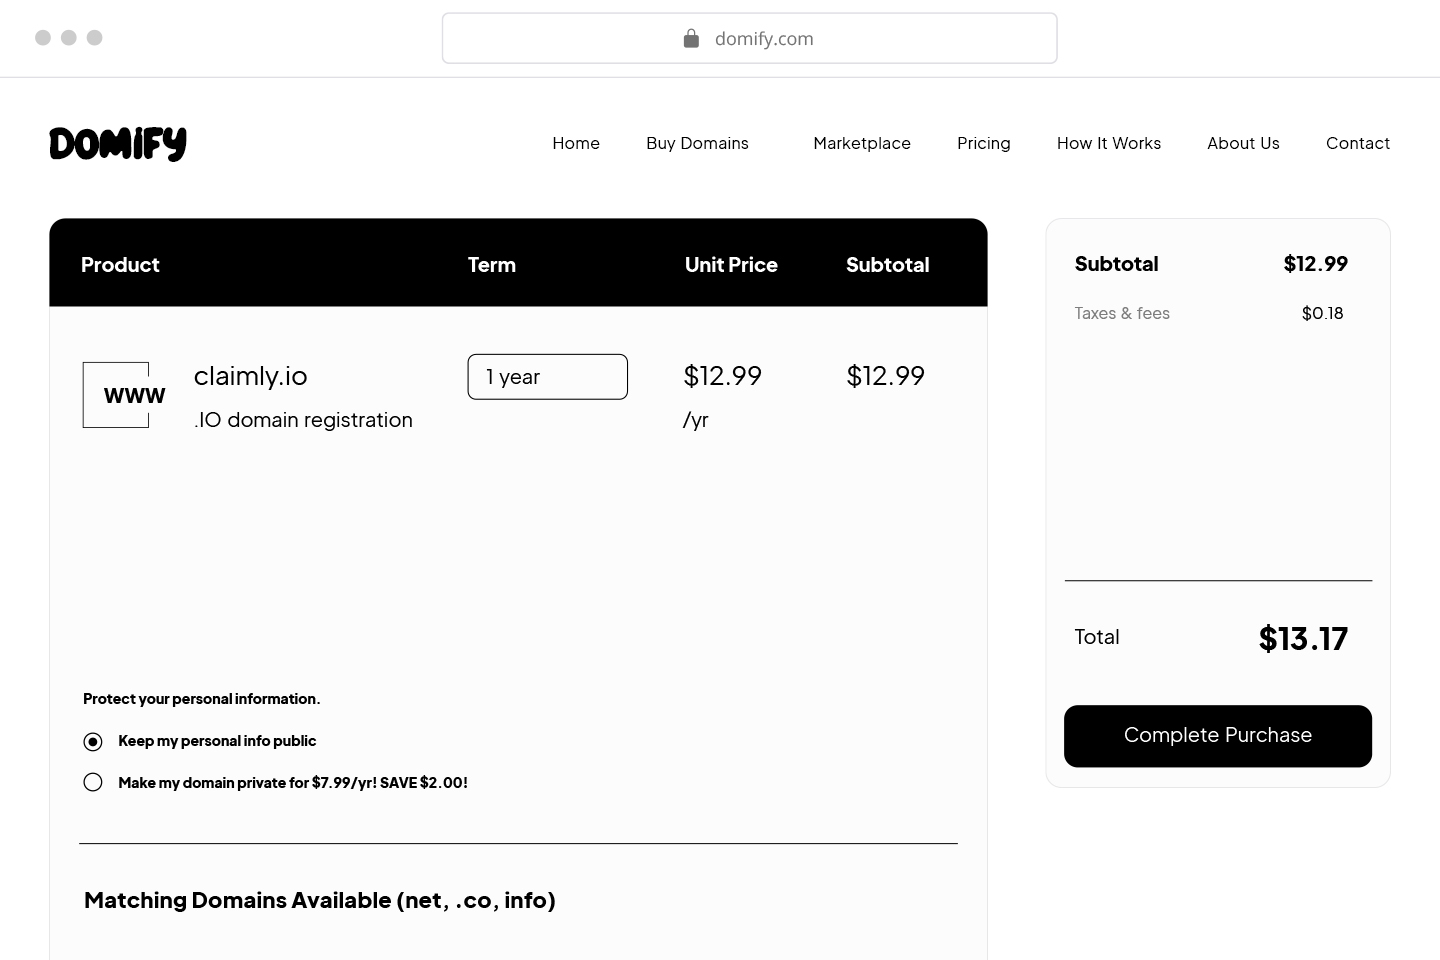Select Keep my personal info public
Viewport: 1440px width, 960px height.
[93, 741]
